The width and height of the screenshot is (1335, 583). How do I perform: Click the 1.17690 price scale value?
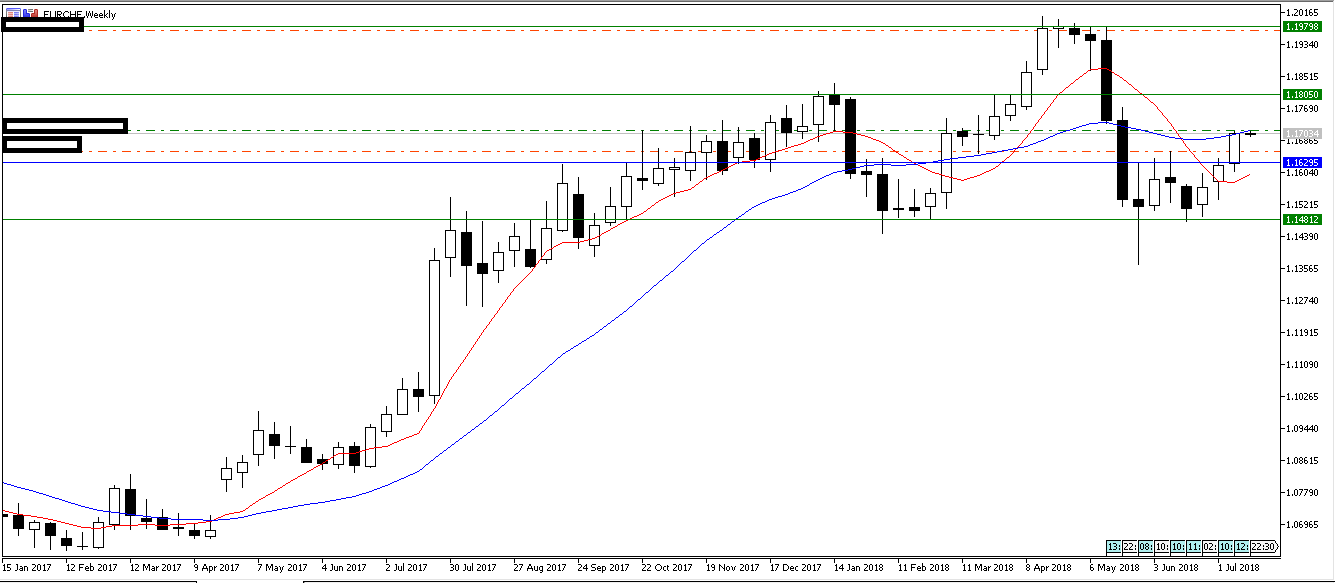[1304, 109]
